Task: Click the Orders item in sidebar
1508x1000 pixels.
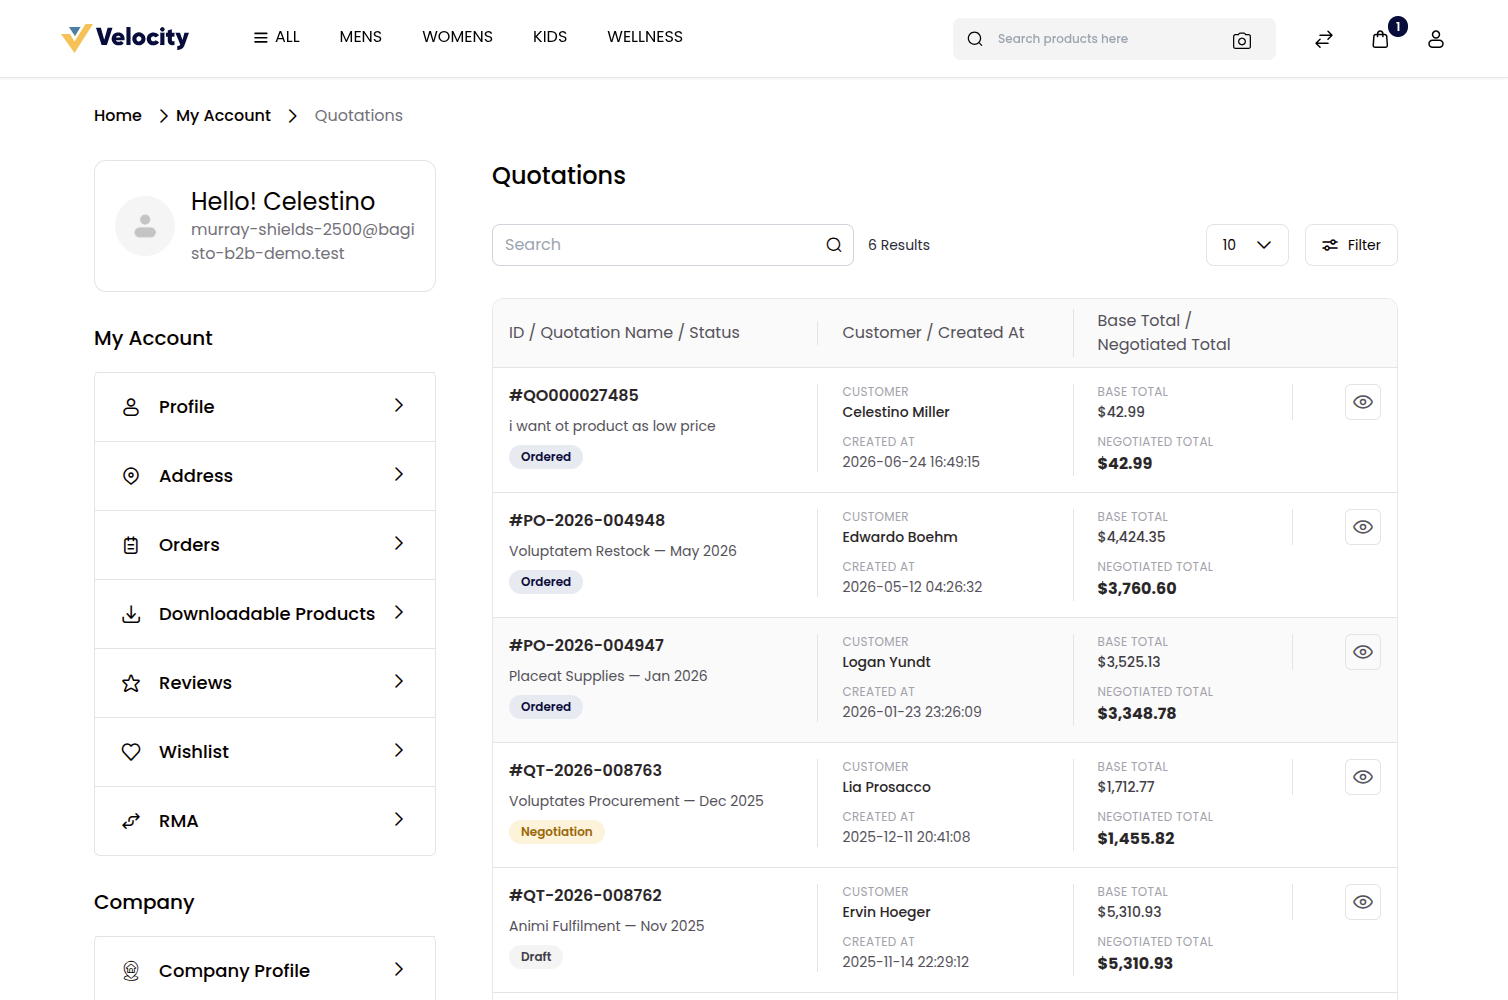Action: point(265,545)
